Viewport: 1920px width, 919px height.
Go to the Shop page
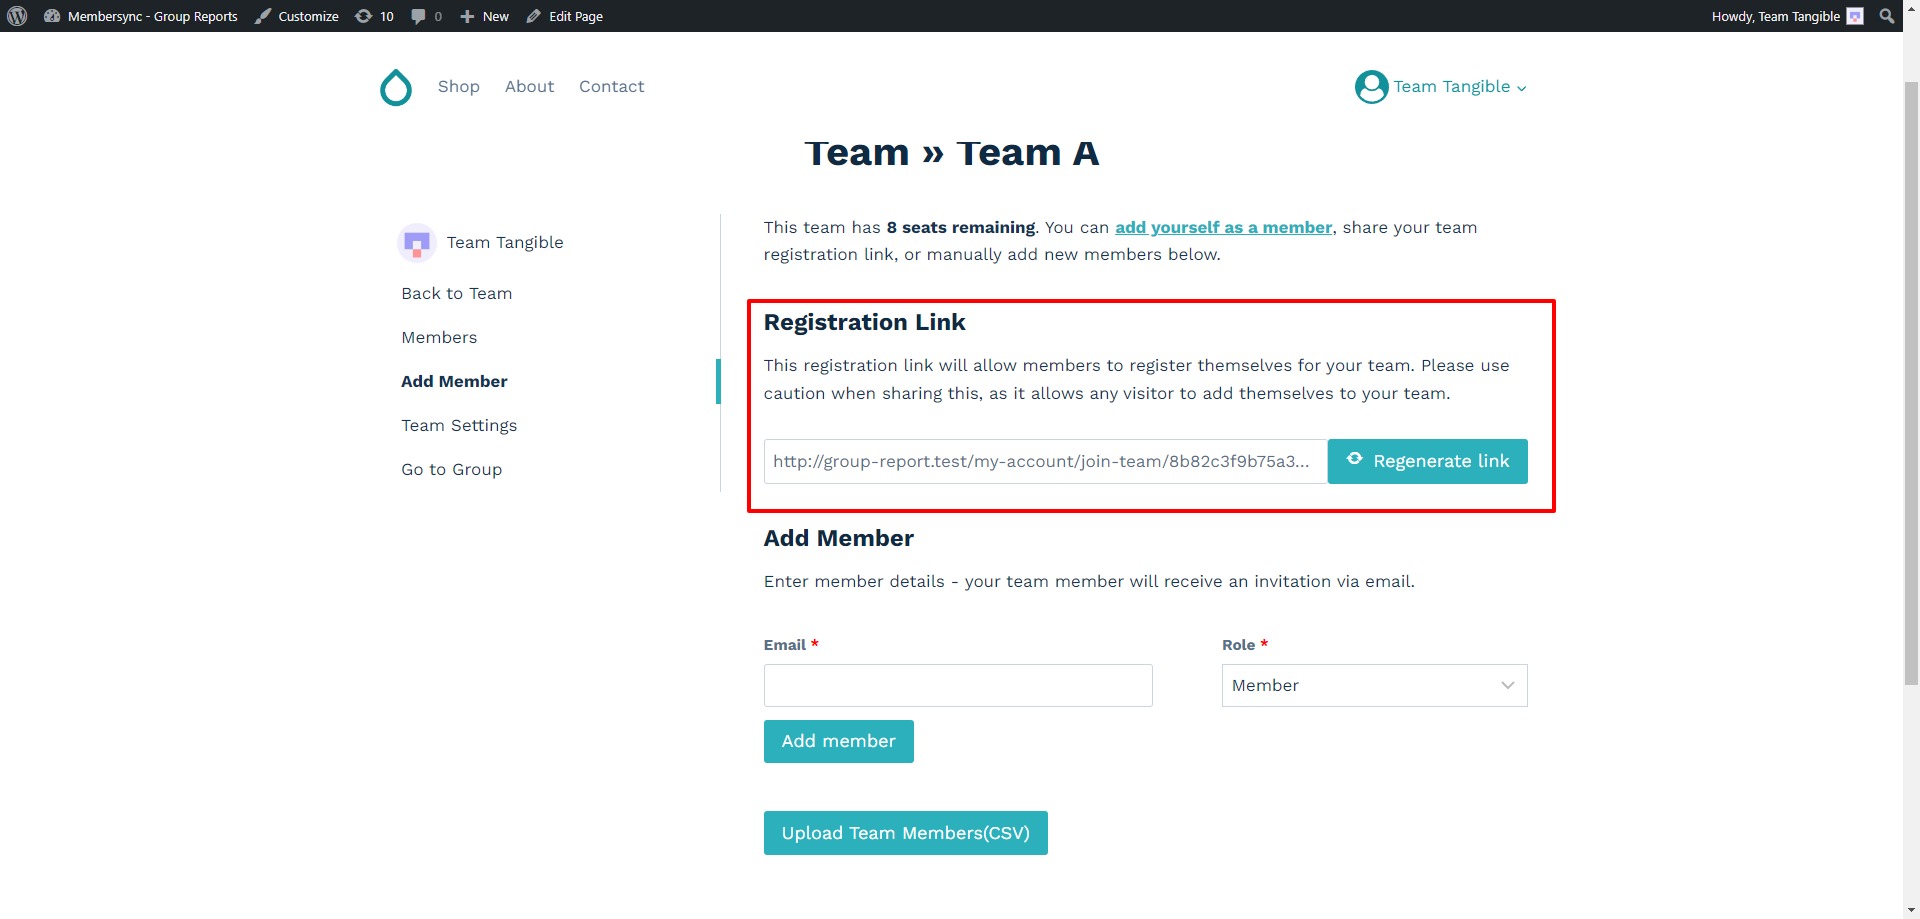tap(459, 86)
